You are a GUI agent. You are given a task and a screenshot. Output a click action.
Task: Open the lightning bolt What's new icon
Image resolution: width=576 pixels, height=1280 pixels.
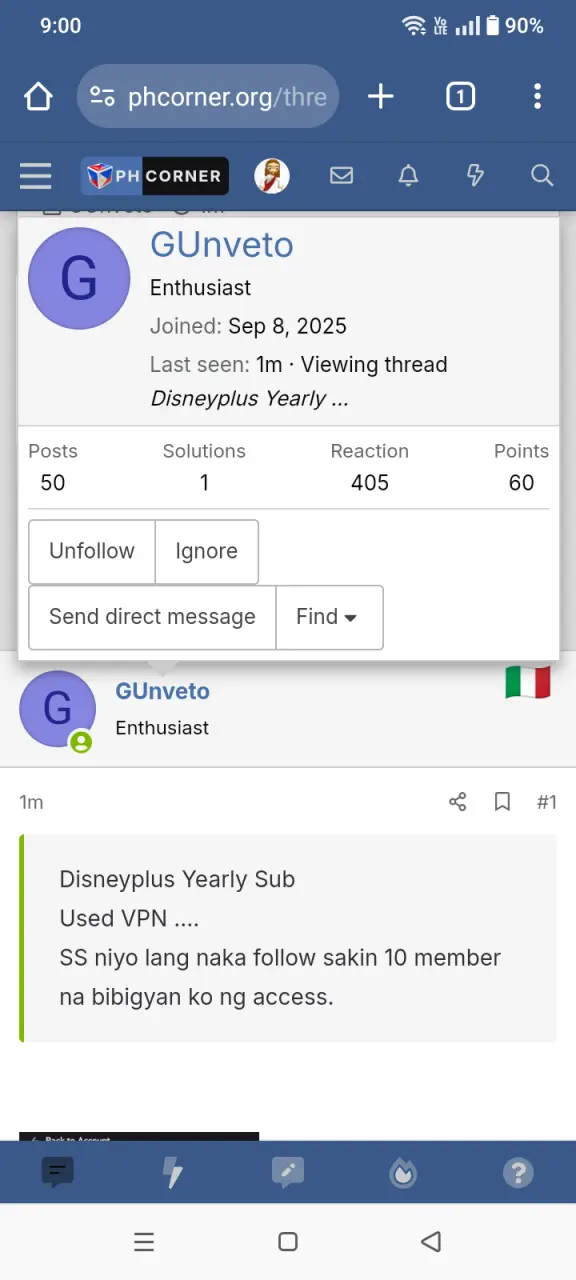[475, 176]
